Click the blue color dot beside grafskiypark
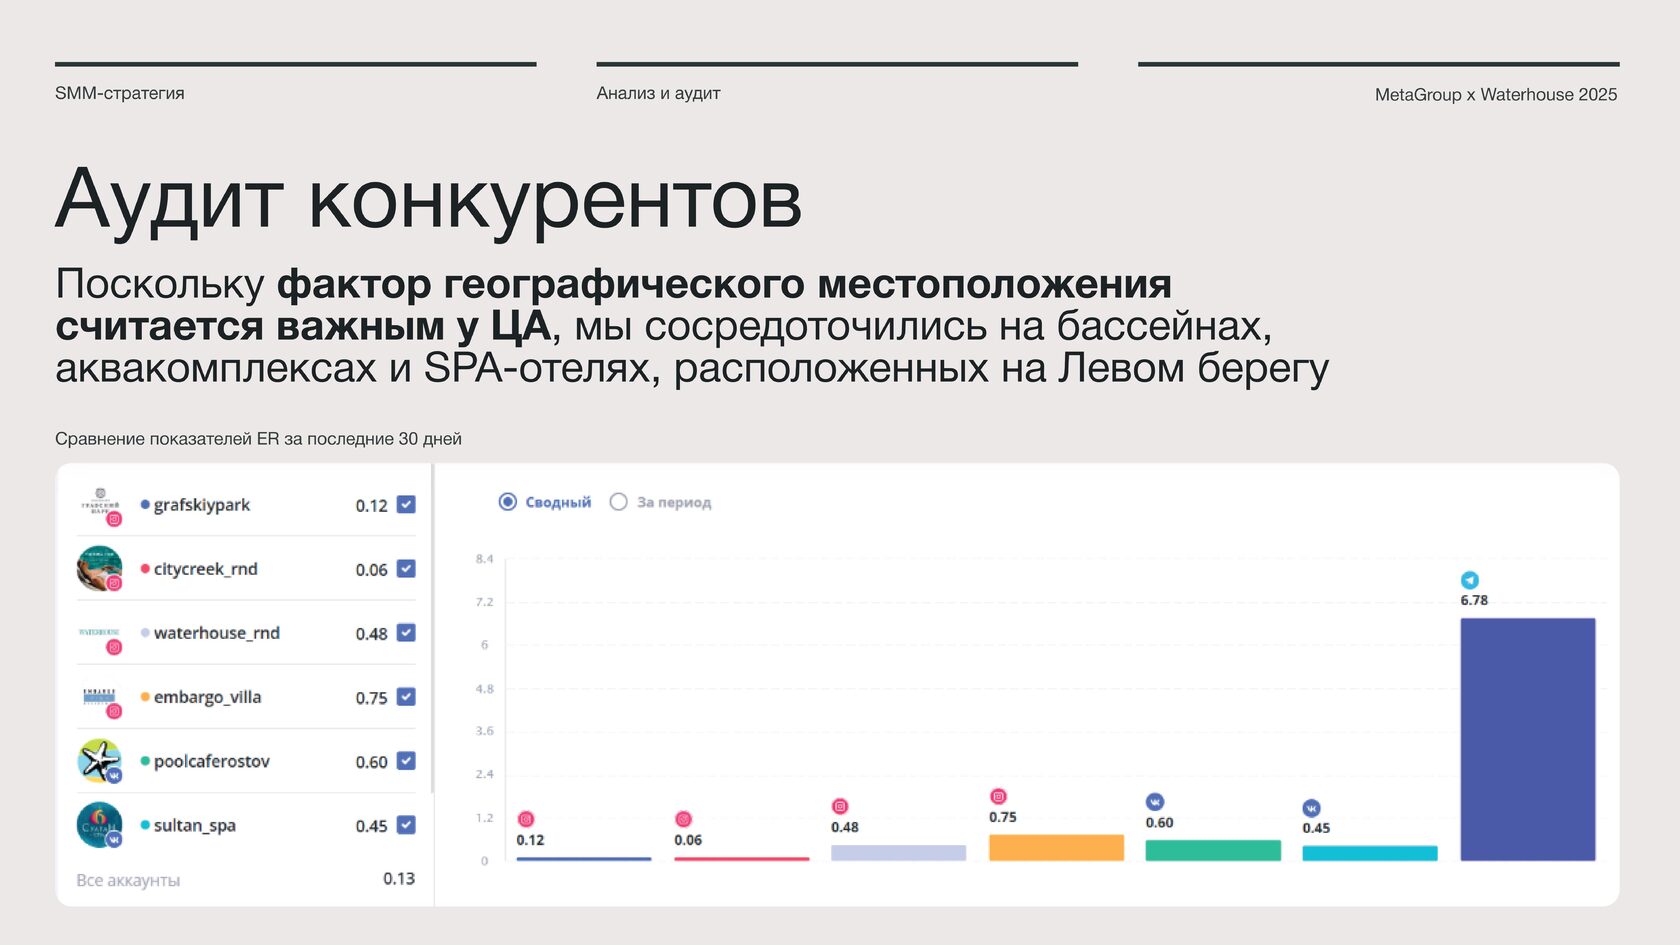1680x945 pixels. pos(145,505)
